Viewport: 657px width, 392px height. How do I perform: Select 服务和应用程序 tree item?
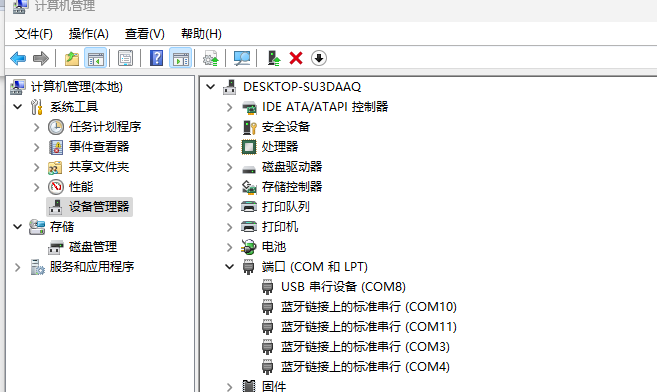coord(92,266)
